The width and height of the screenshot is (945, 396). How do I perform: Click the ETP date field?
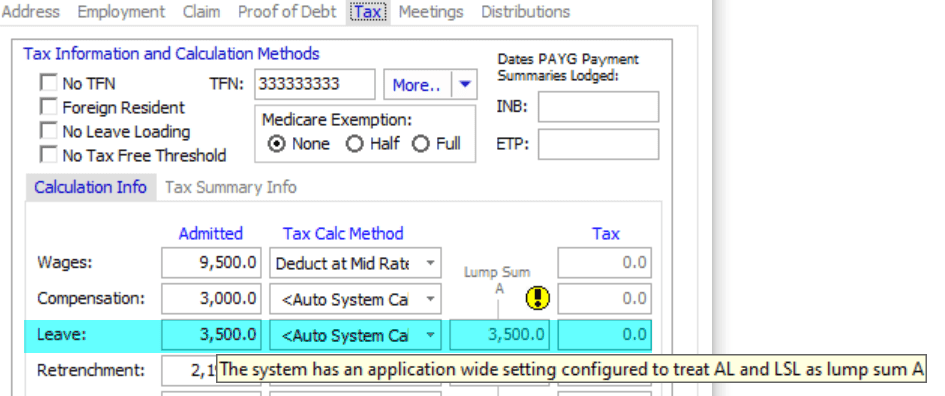(598, 145)
